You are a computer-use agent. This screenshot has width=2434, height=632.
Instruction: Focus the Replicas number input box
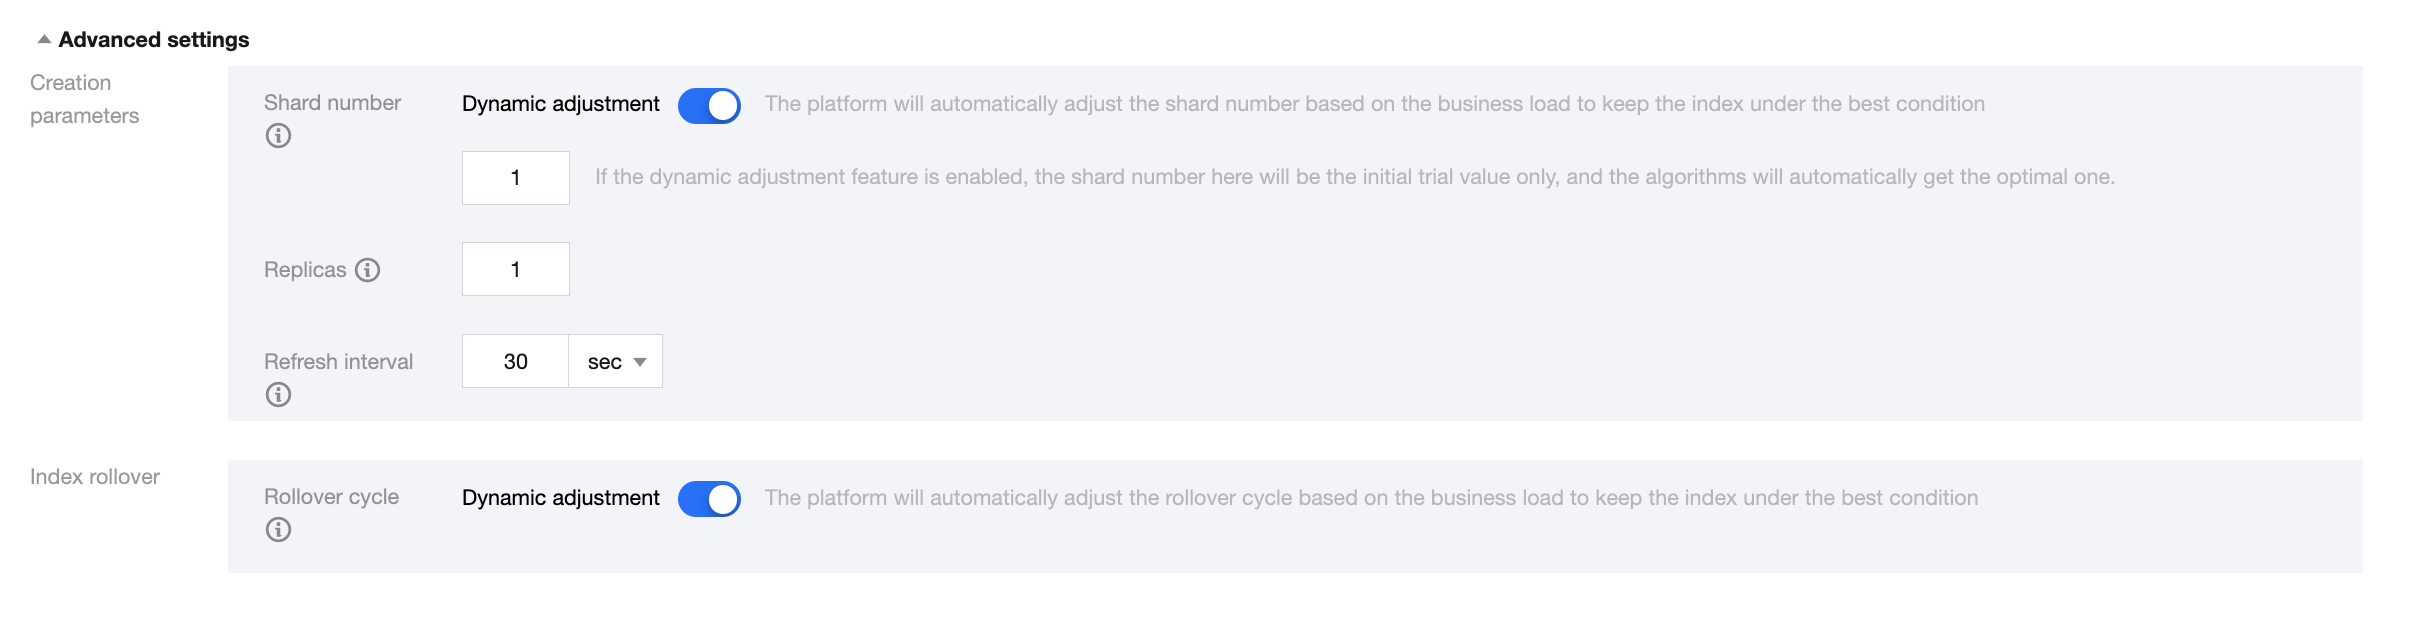point(516,270)
